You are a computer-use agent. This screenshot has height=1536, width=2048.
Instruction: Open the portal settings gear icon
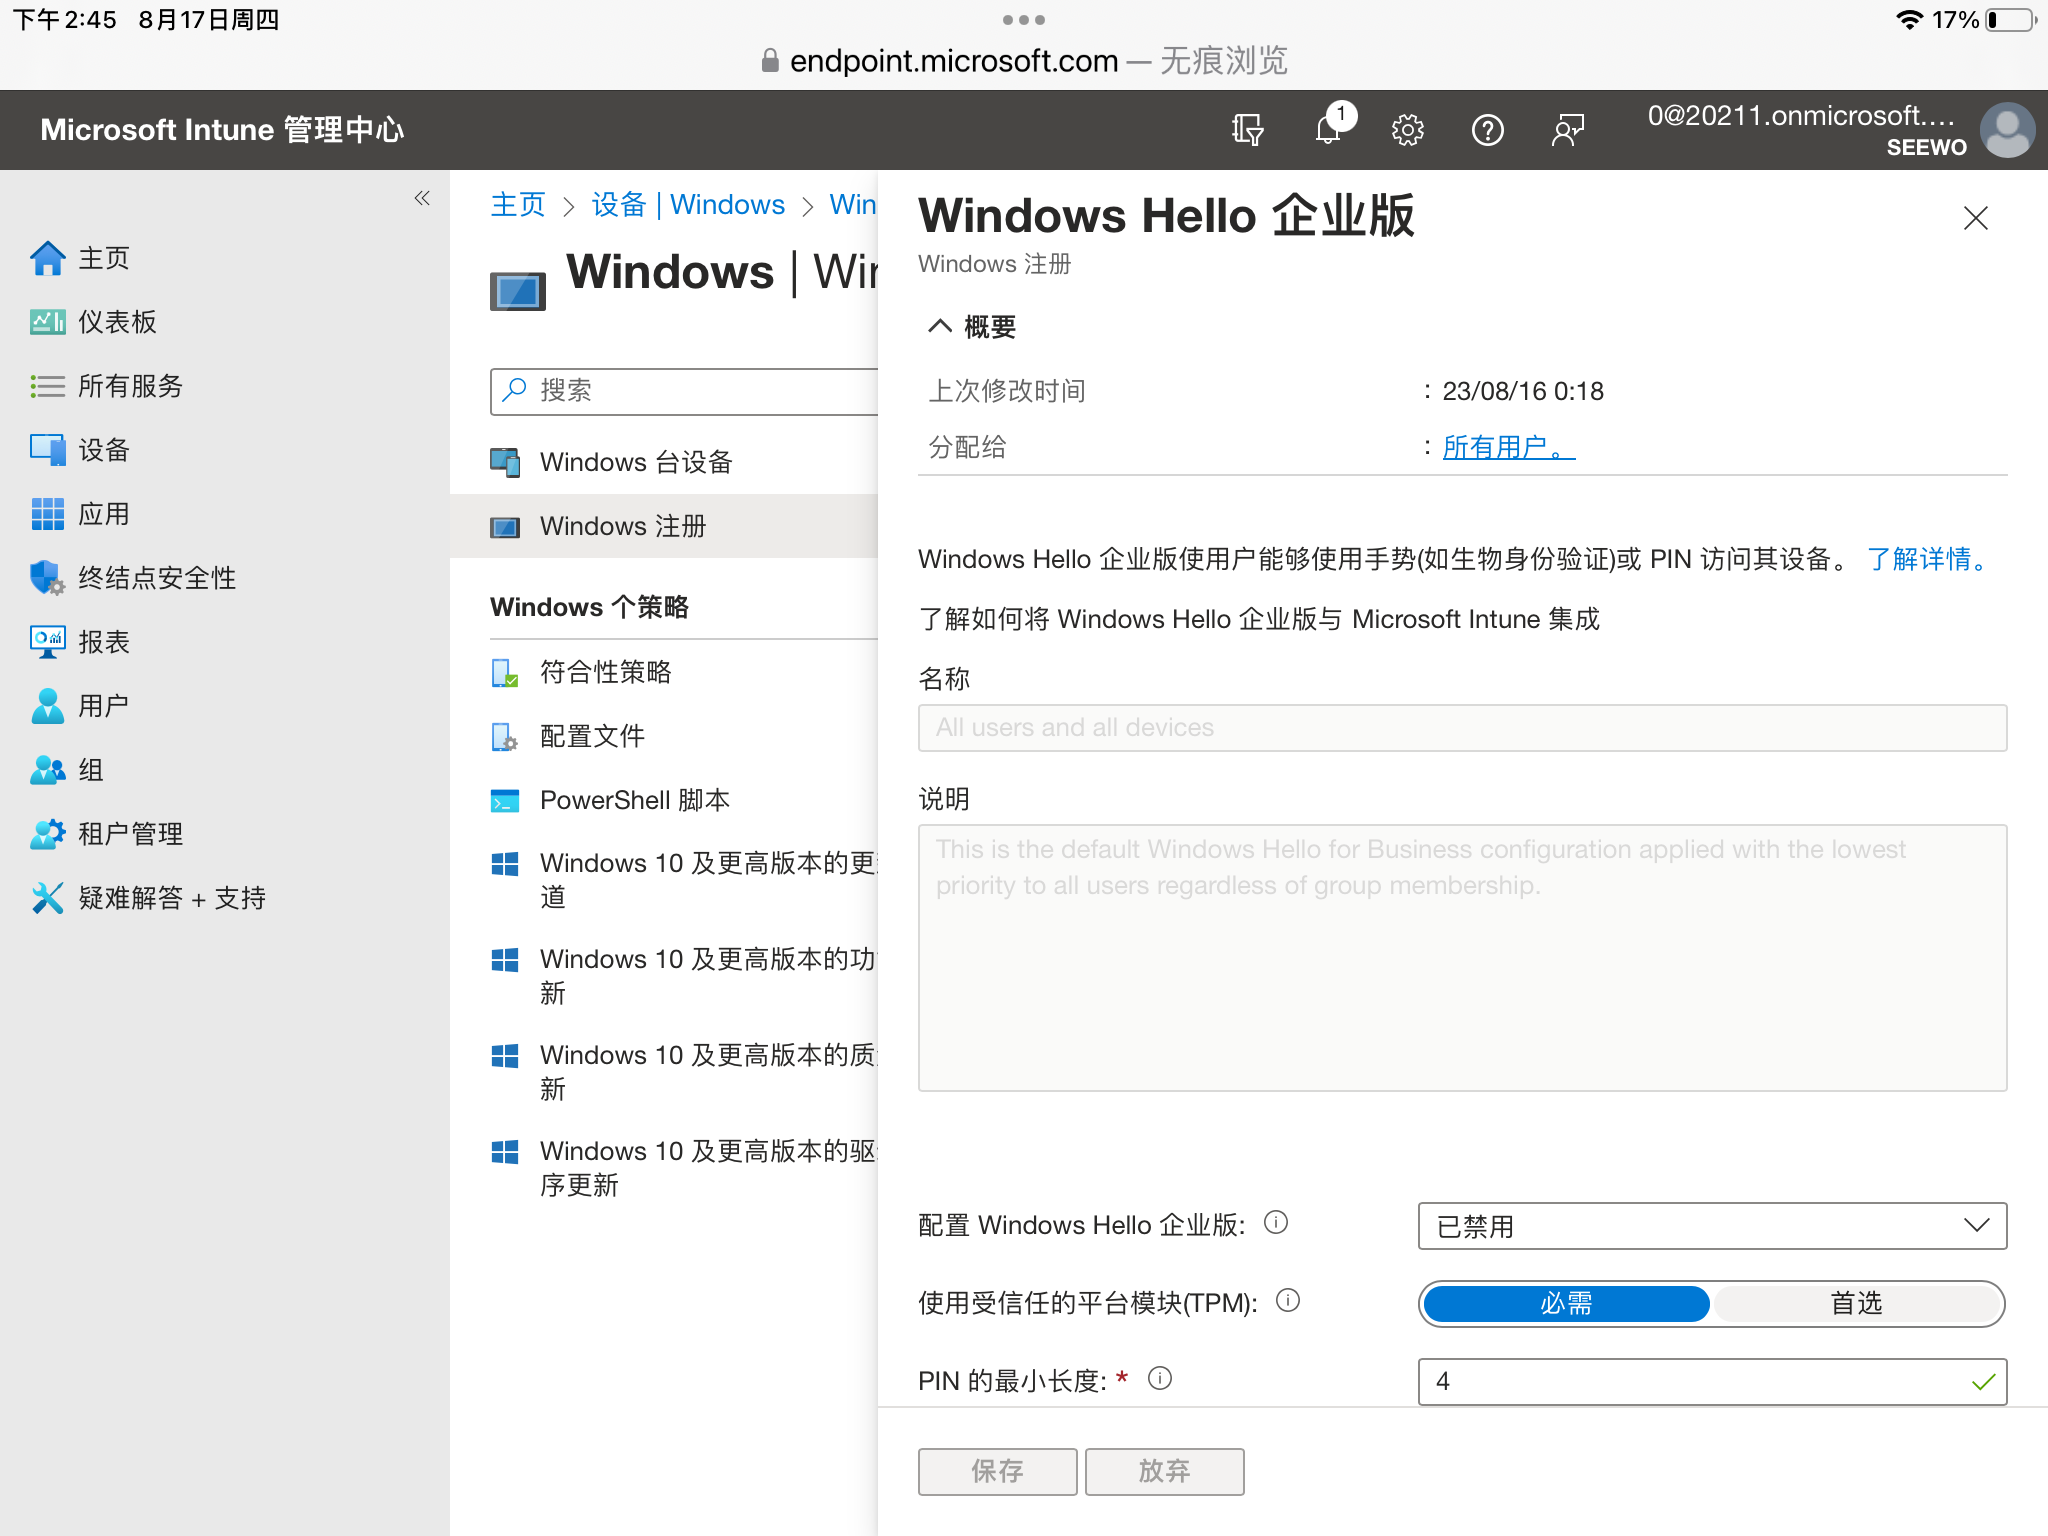(1407, 130)
